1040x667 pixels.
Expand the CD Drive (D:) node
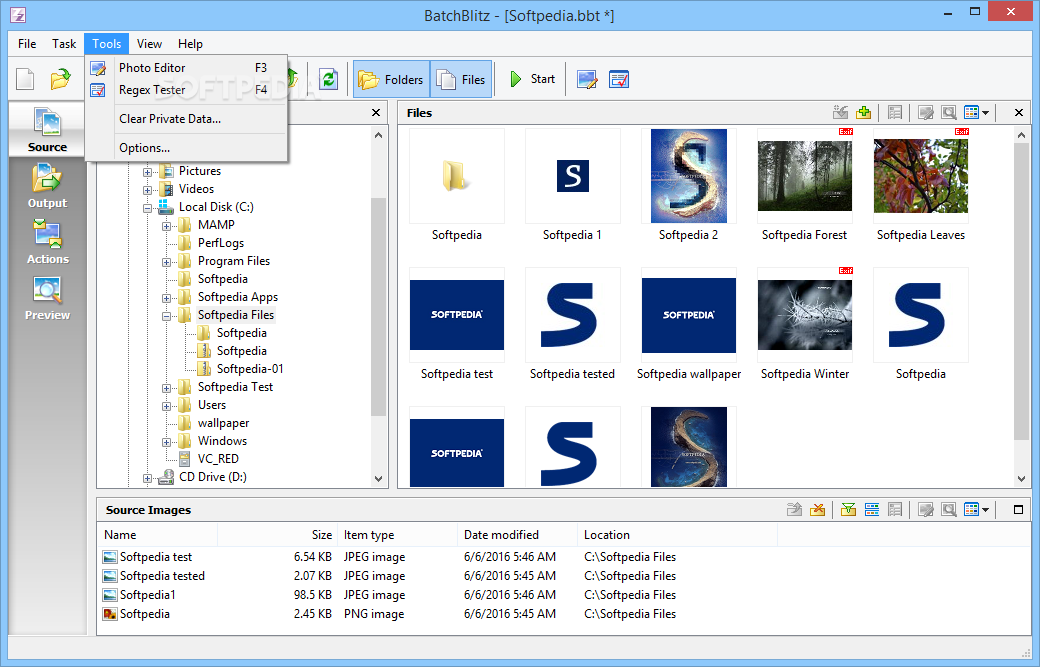click(147, 478)
